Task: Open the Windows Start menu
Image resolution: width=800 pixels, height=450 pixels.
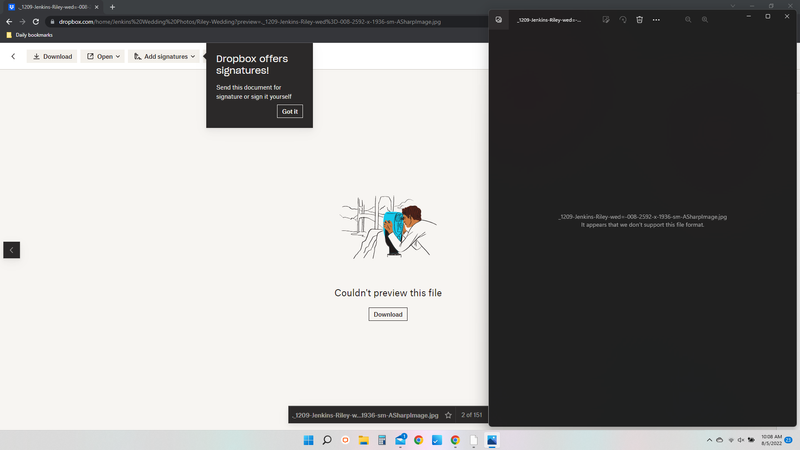Action: 308,440
